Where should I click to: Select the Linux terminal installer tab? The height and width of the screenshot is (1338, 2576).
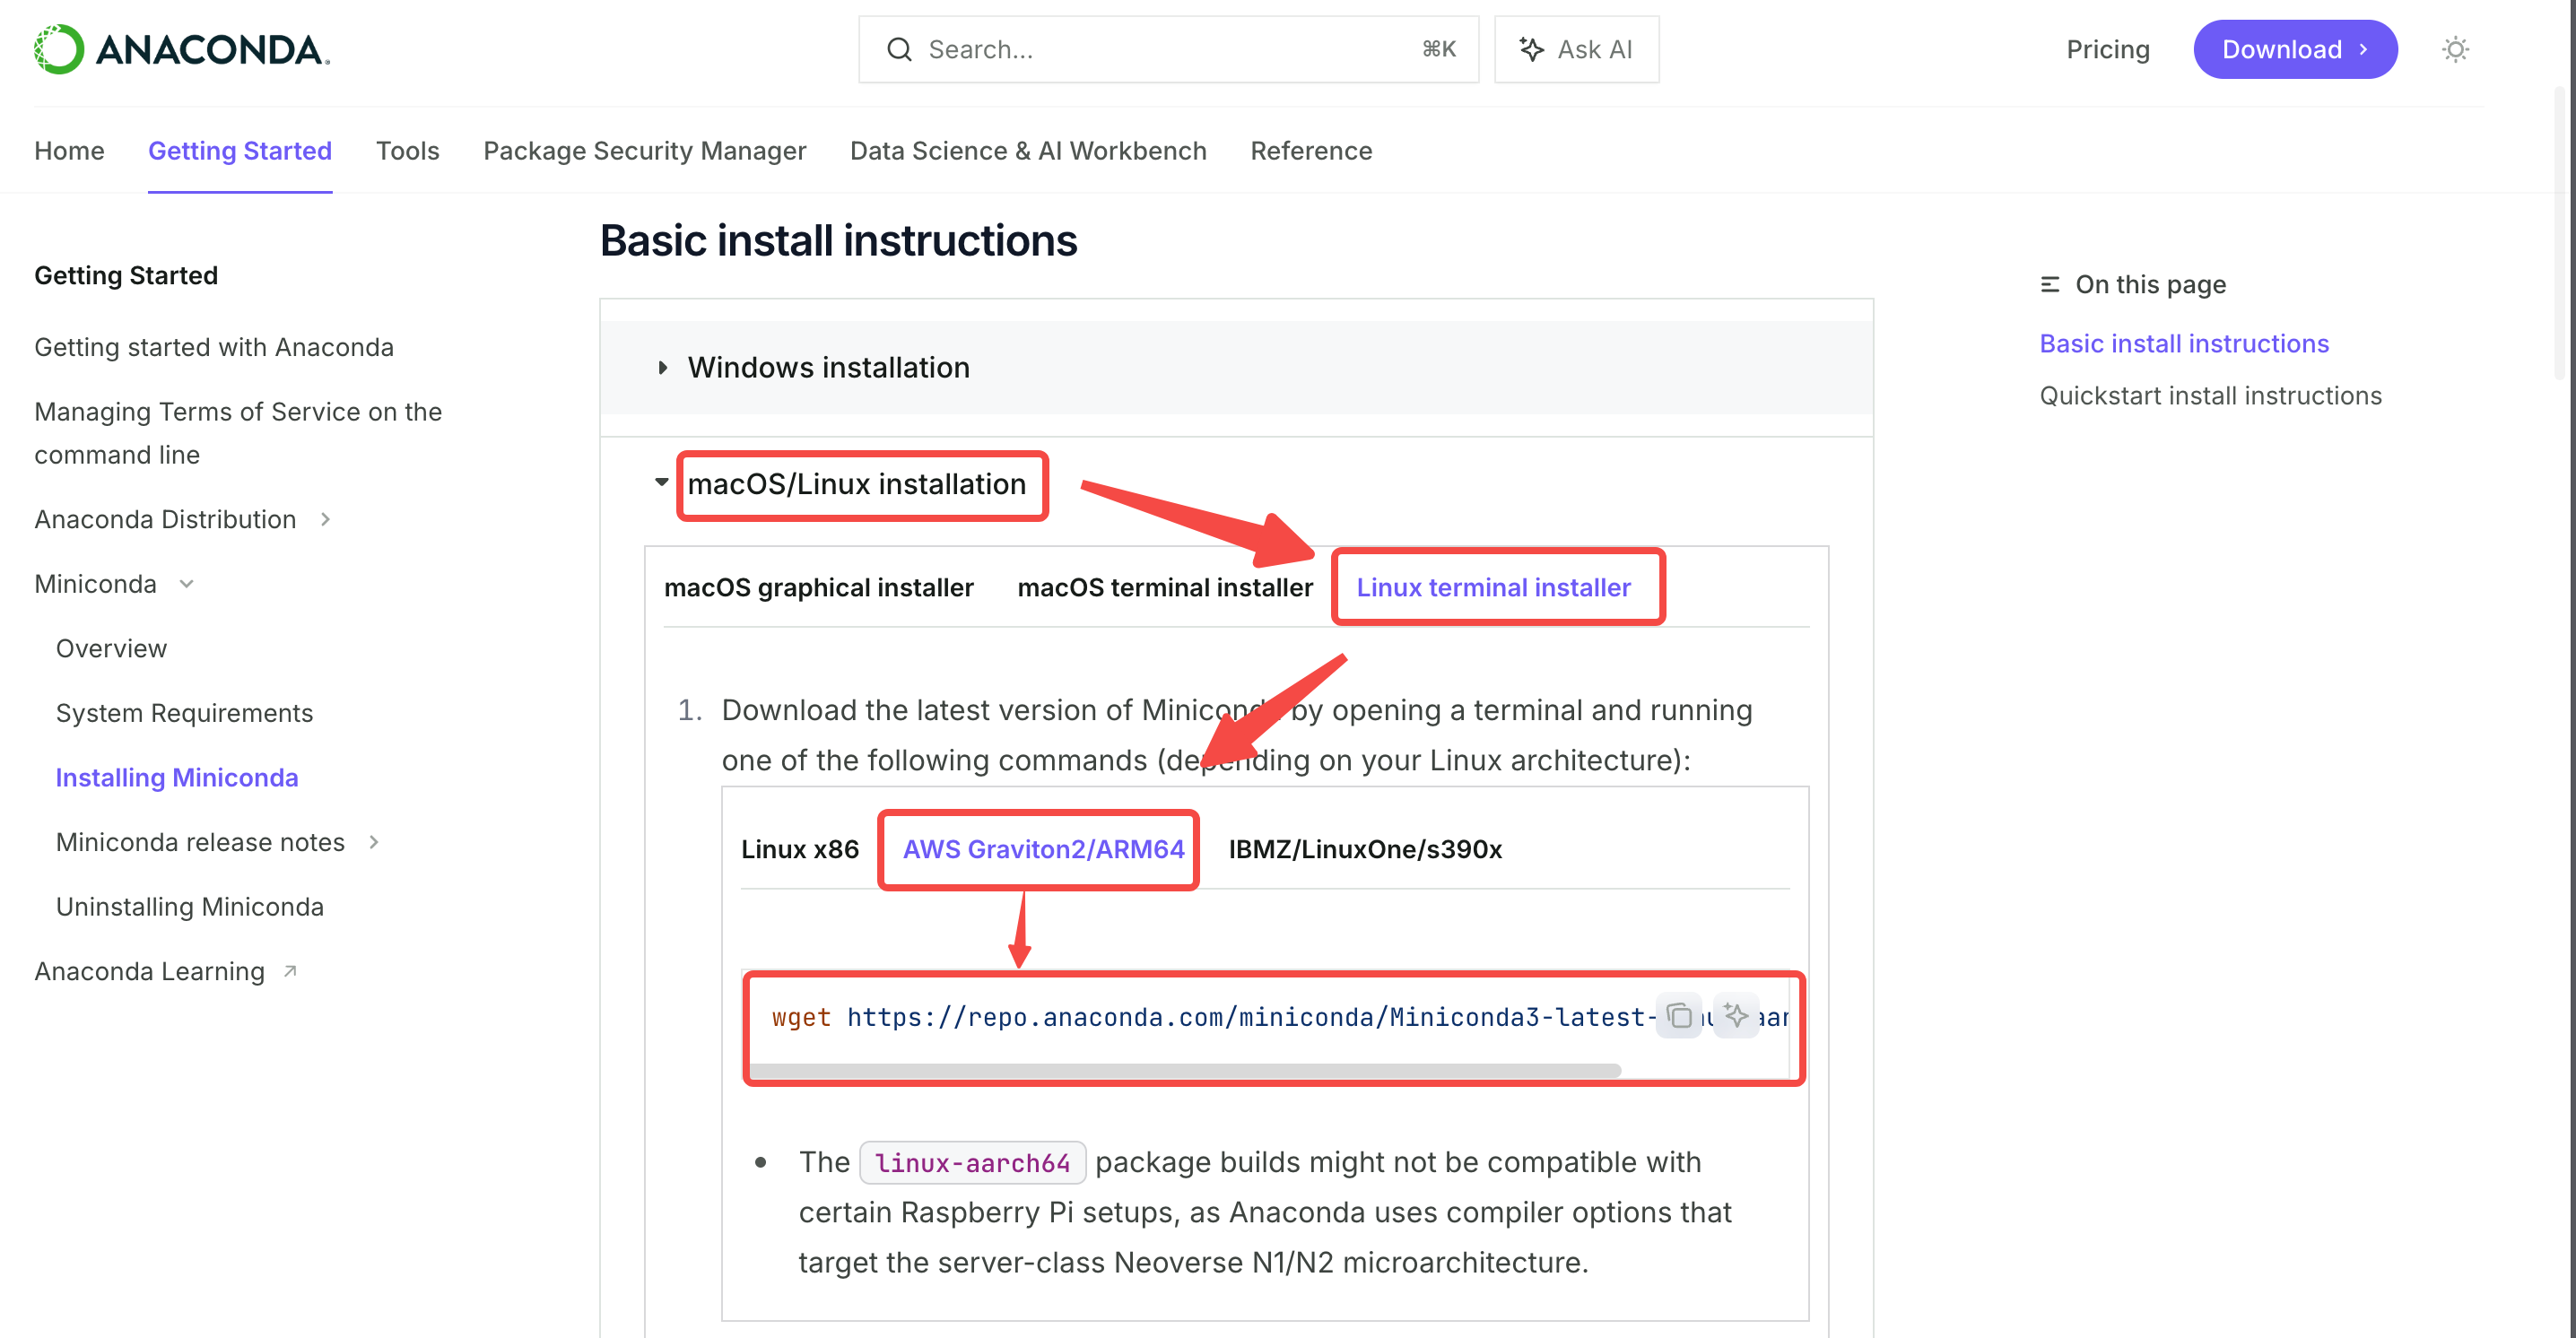[1493, 587]
